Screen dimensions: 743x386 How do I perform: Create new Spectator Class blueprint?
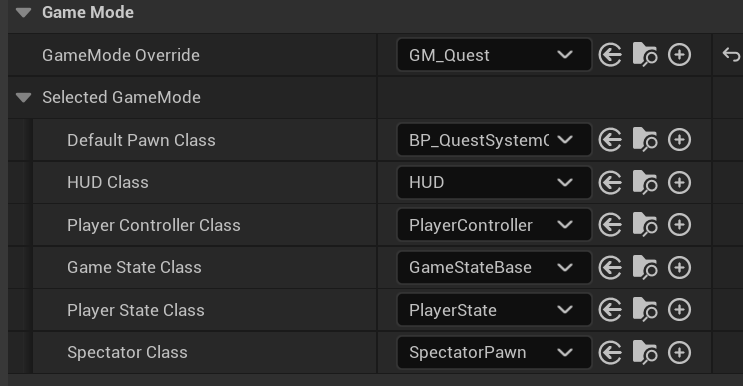680,352
